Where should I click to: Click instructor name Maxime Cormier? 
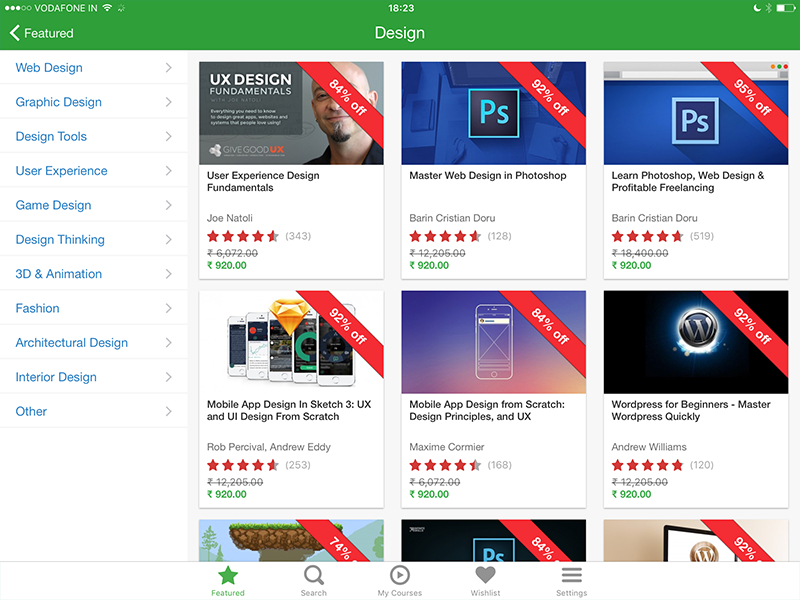pos(446,447)
